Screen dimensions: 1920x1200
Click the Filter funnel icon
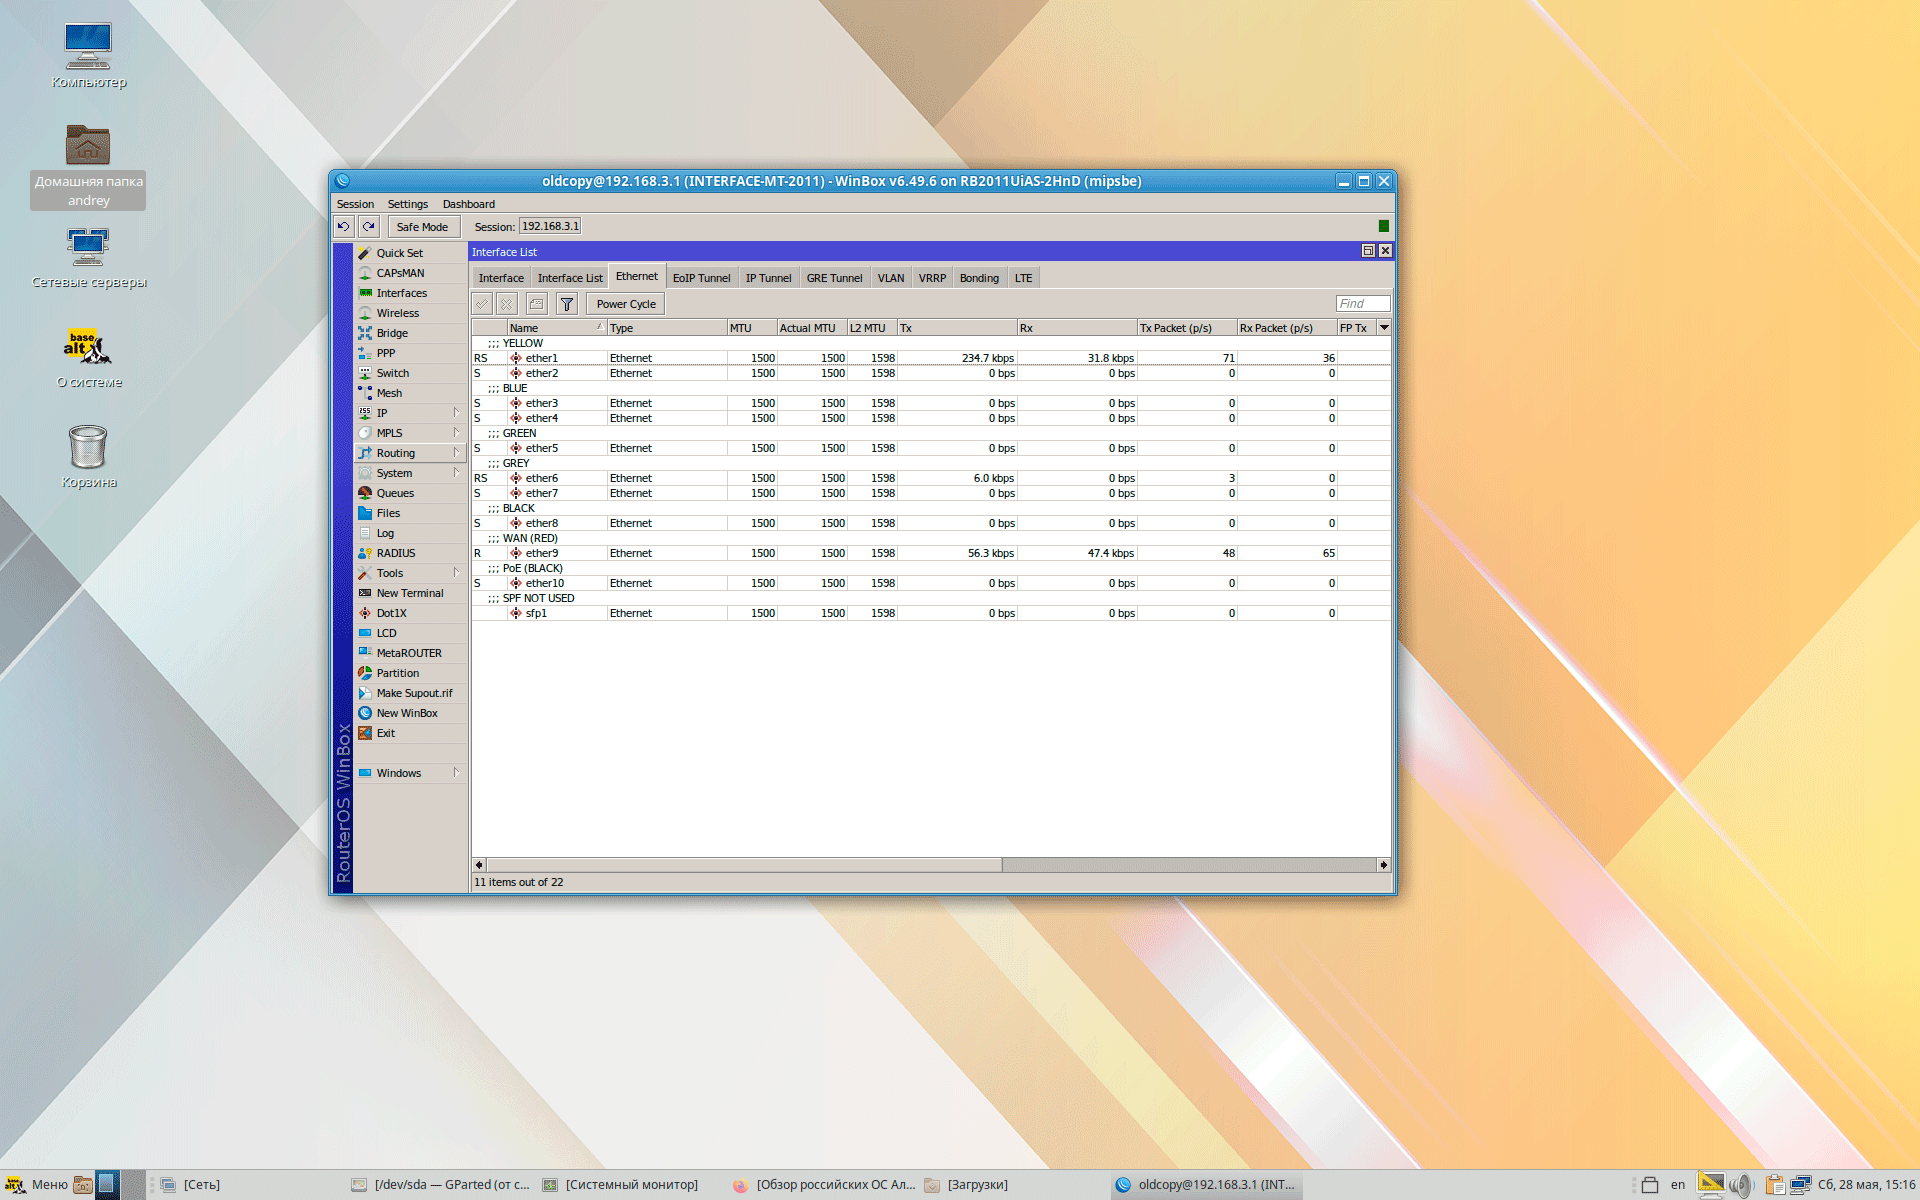pos(567,304)
